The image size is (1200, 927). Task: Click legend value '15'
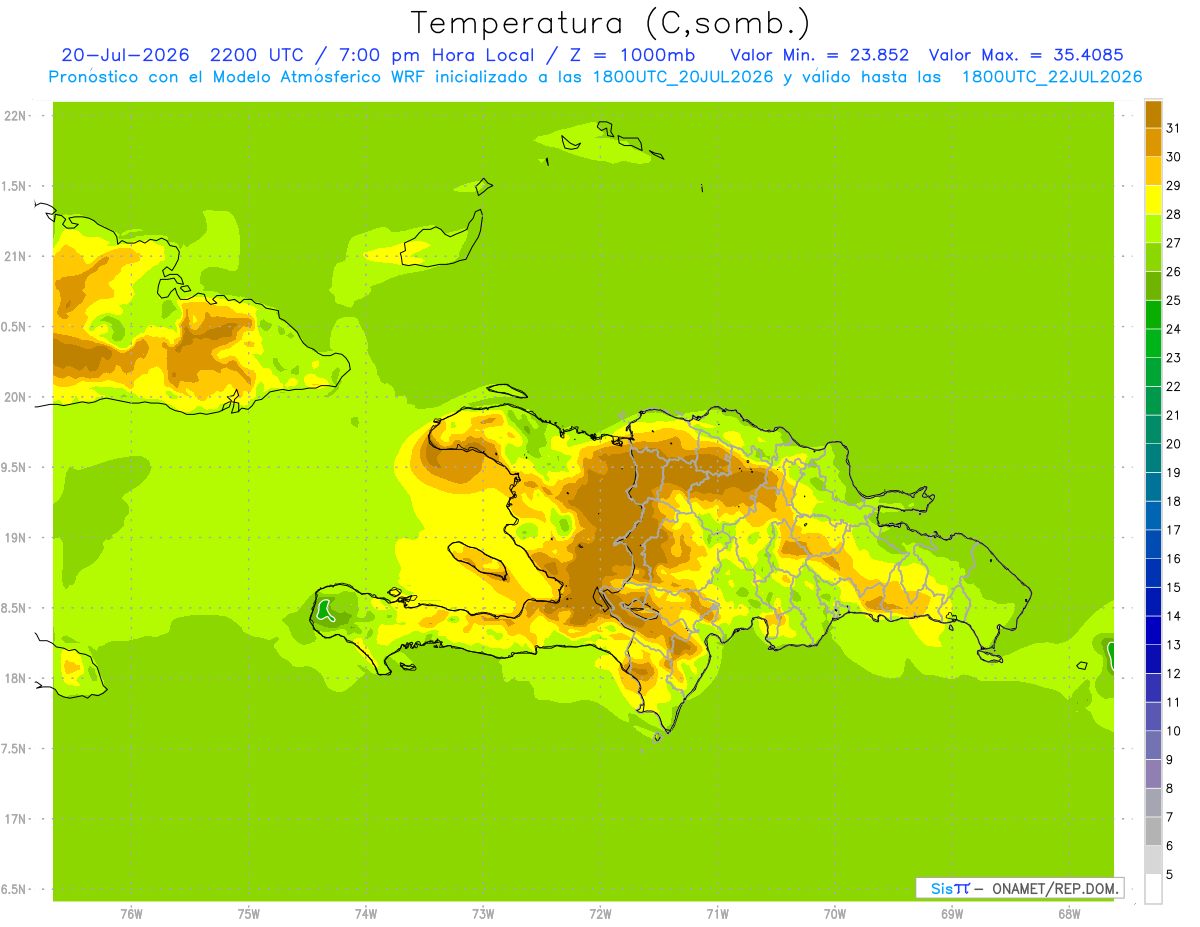(x=1174, y=587)
